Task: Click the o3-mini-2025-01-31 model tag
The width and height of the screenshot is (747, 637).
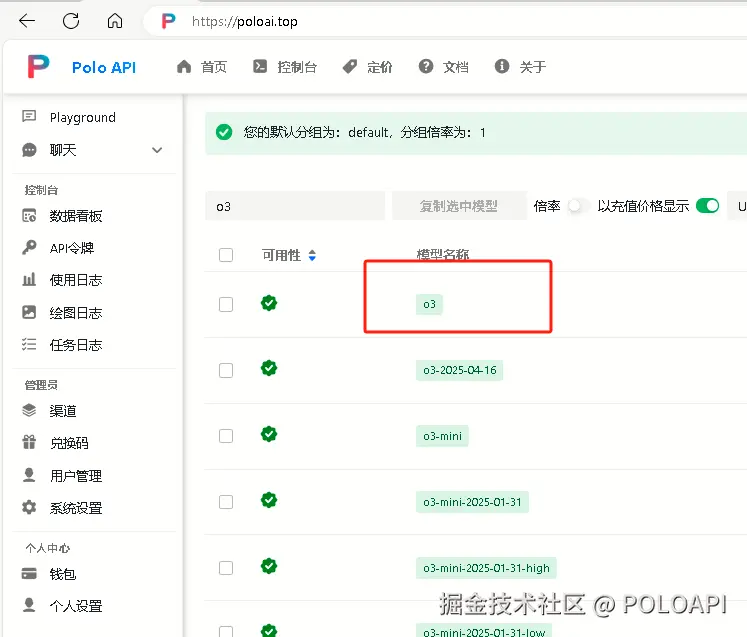Action: click(x=472, y=502)
